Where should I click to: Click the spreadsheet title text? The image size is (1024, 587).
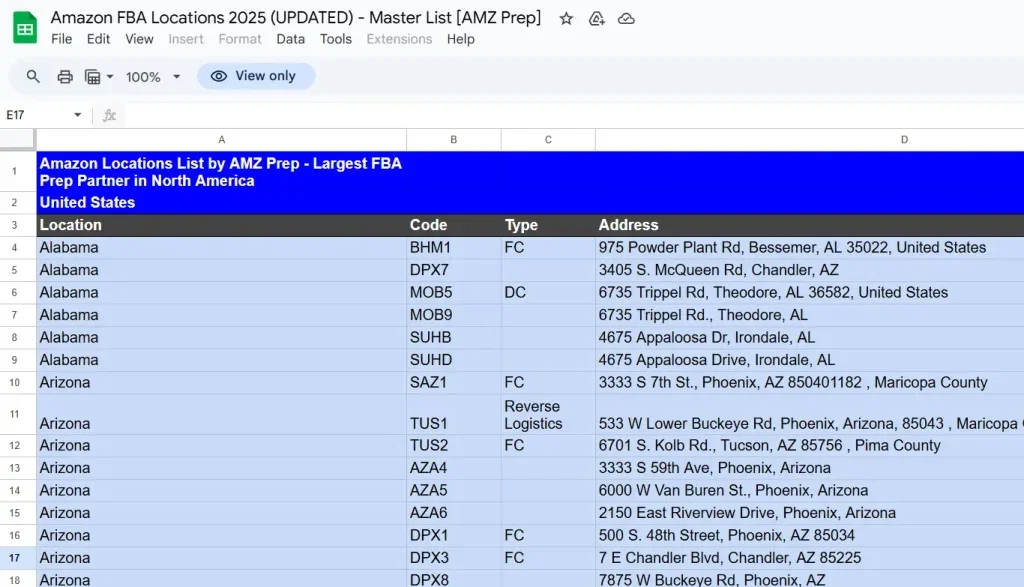296,18
